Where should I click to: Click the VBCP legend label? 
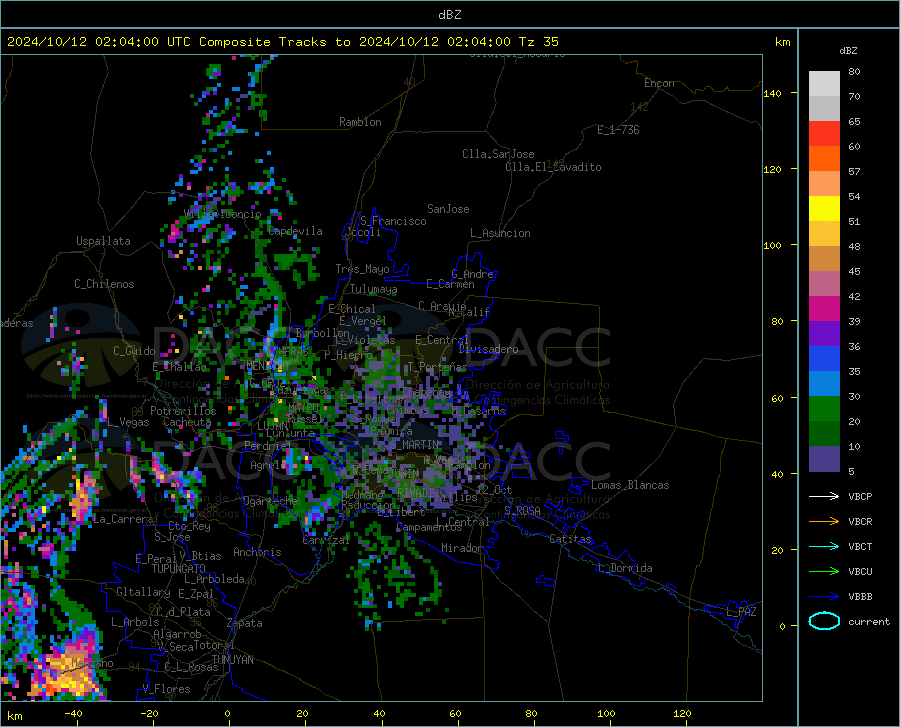click(x=860, y=496)
